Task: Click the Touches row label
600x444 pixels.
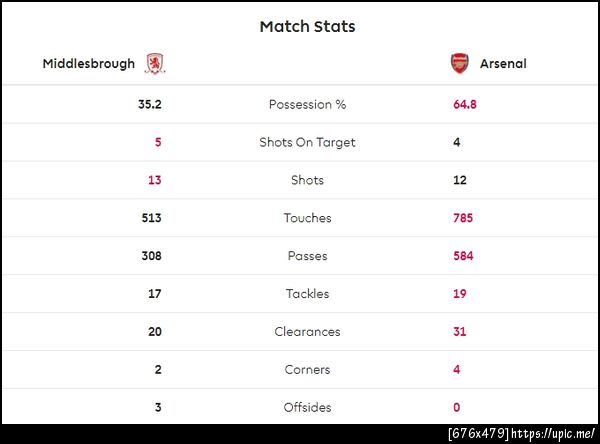Action: 307,218
